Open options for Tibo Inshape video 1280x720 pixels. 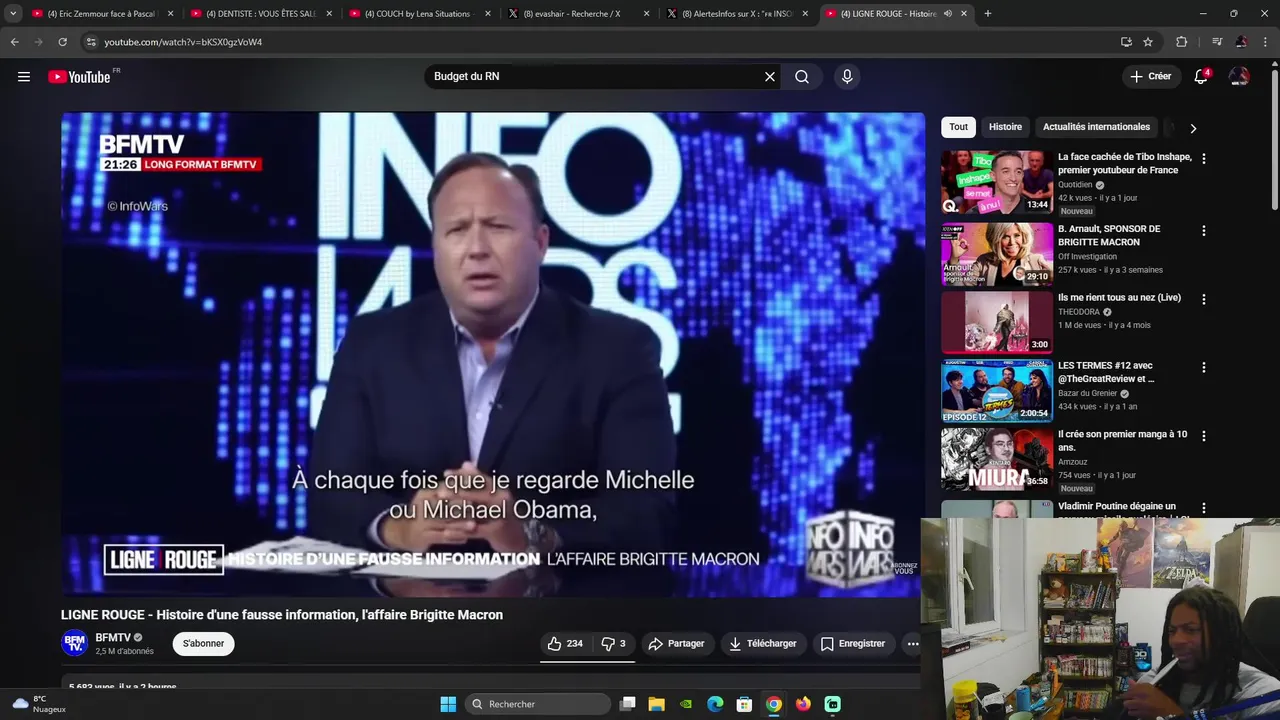1204,159
